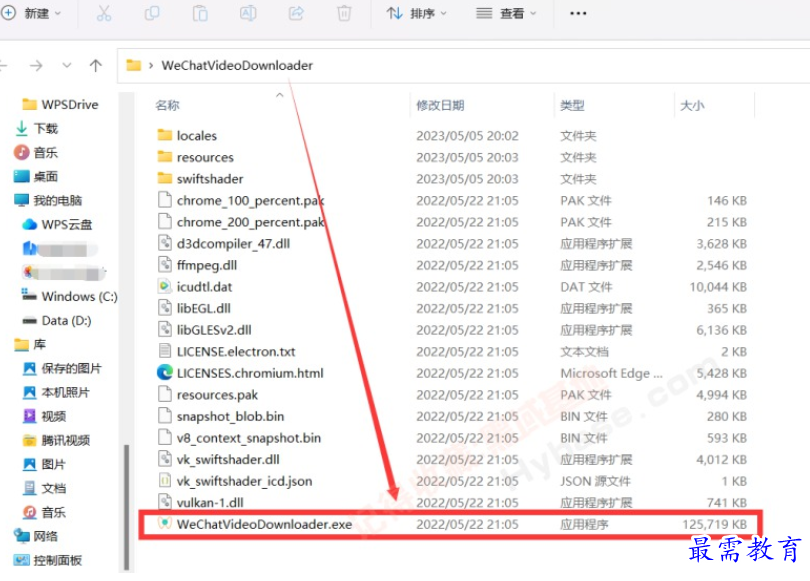Viewport: 810px width, 581px height.
Task: Select the last 音乐 entry under 库
Action: 44,512
